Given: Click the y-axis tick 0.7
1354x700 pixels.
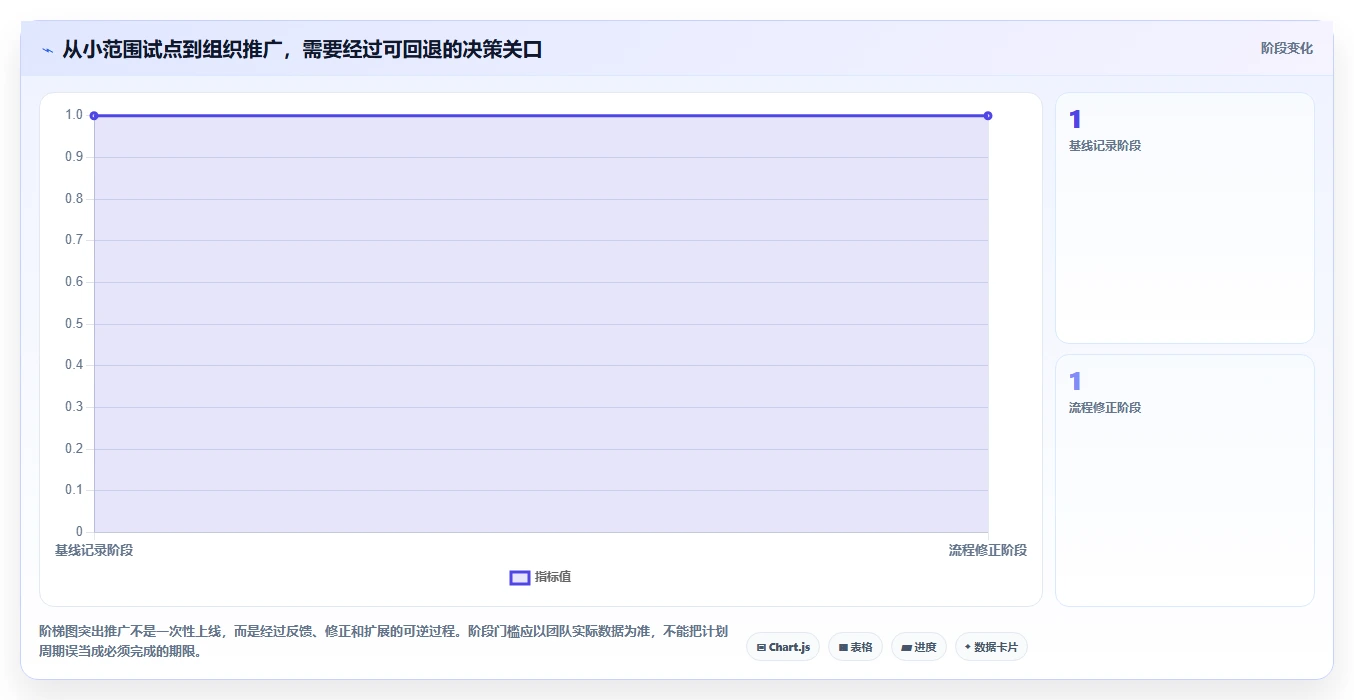Looking at the screenshot, I should [74, 240].
